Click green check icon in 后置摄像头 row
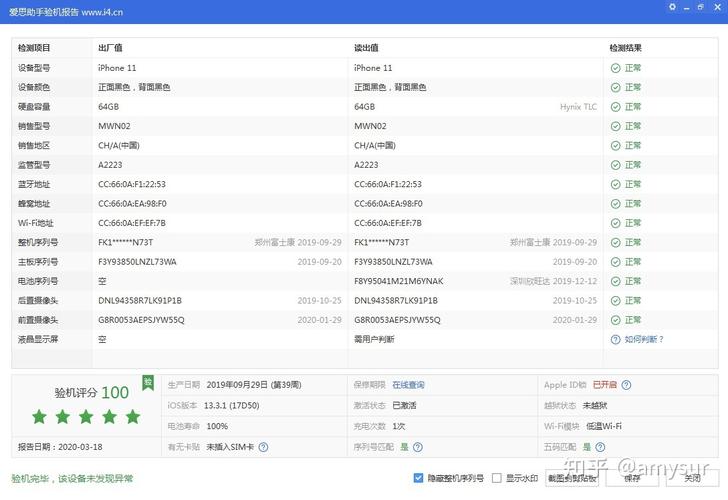This screenshot has width=728, height=500. click(616, 301)
